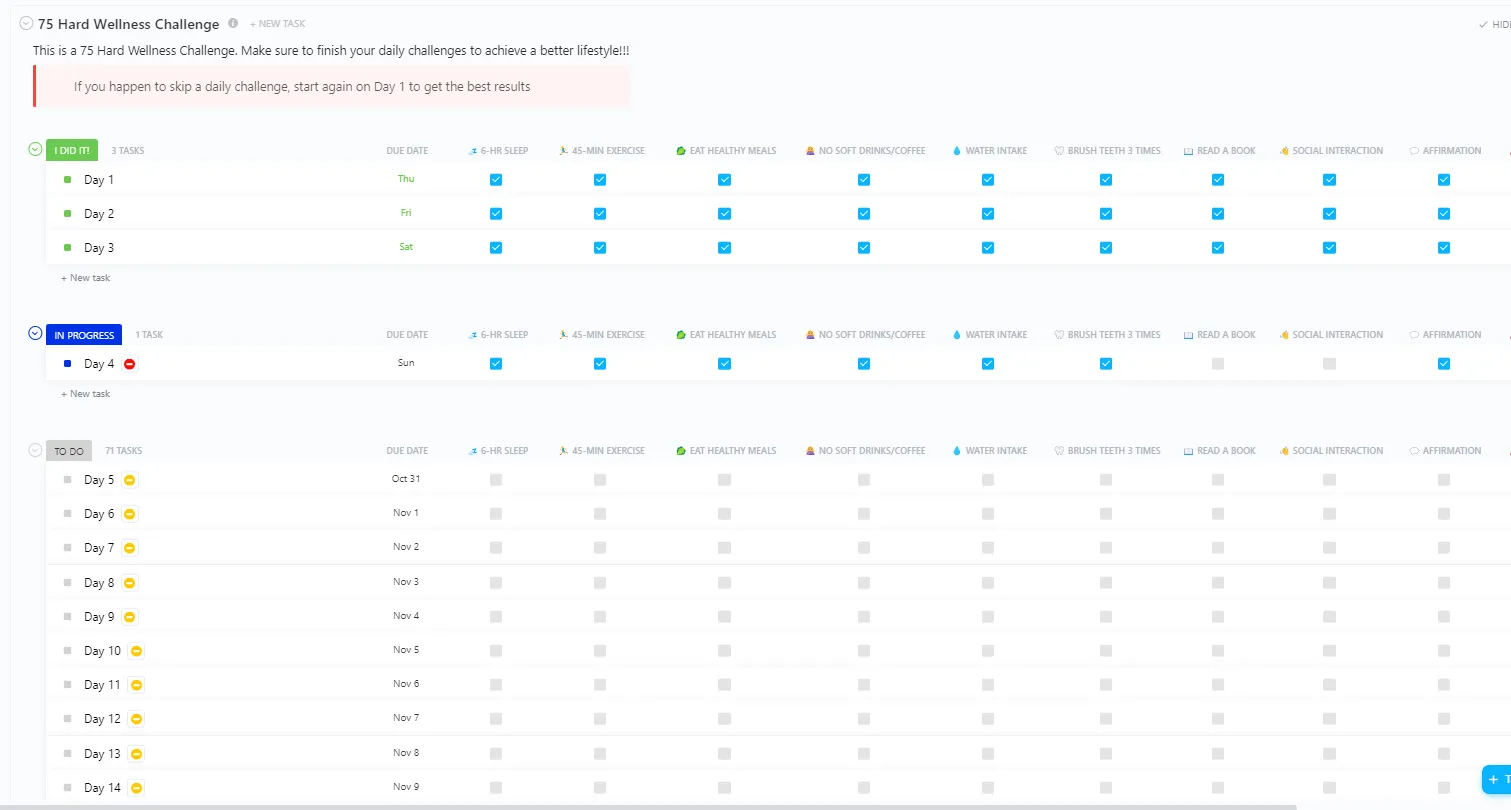
Task: Click Day 8 due date Nov 3
Action: pos(406,582)
